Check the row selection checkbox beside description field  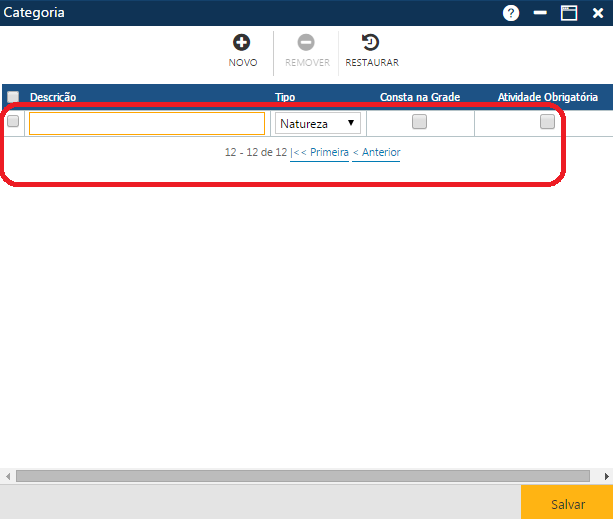coord(13,122)
